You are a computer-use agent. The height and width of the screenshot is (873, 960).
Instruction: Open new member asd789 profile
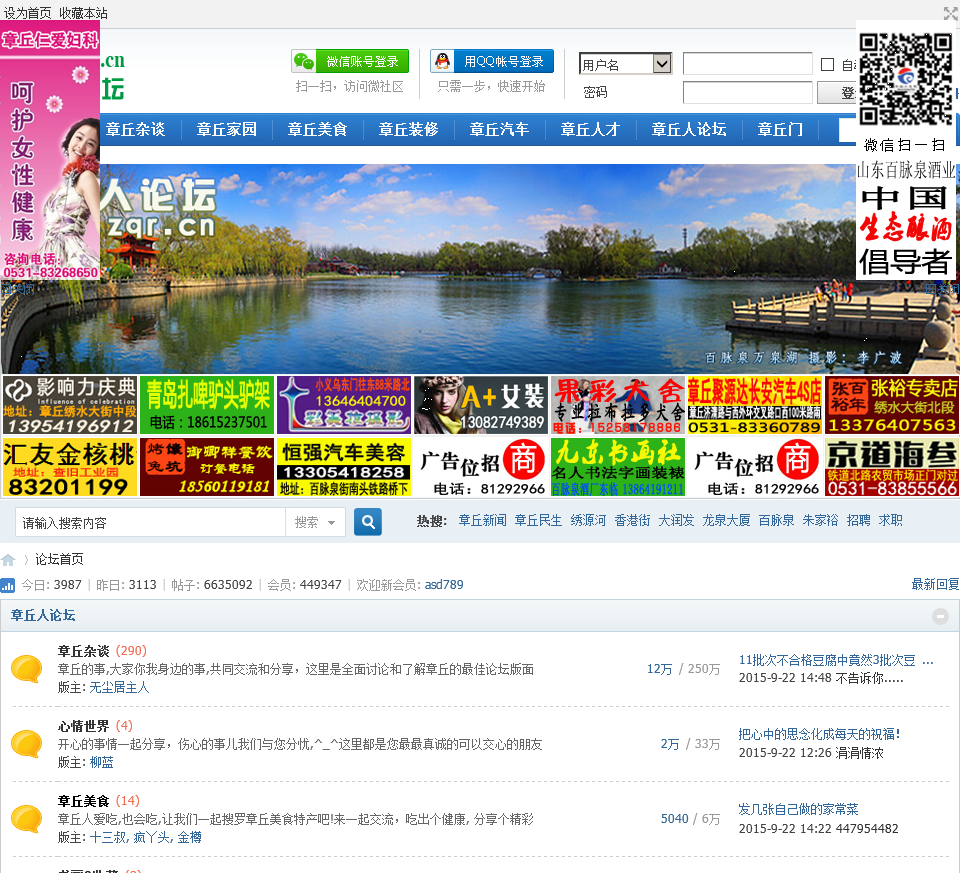[444, 585]
